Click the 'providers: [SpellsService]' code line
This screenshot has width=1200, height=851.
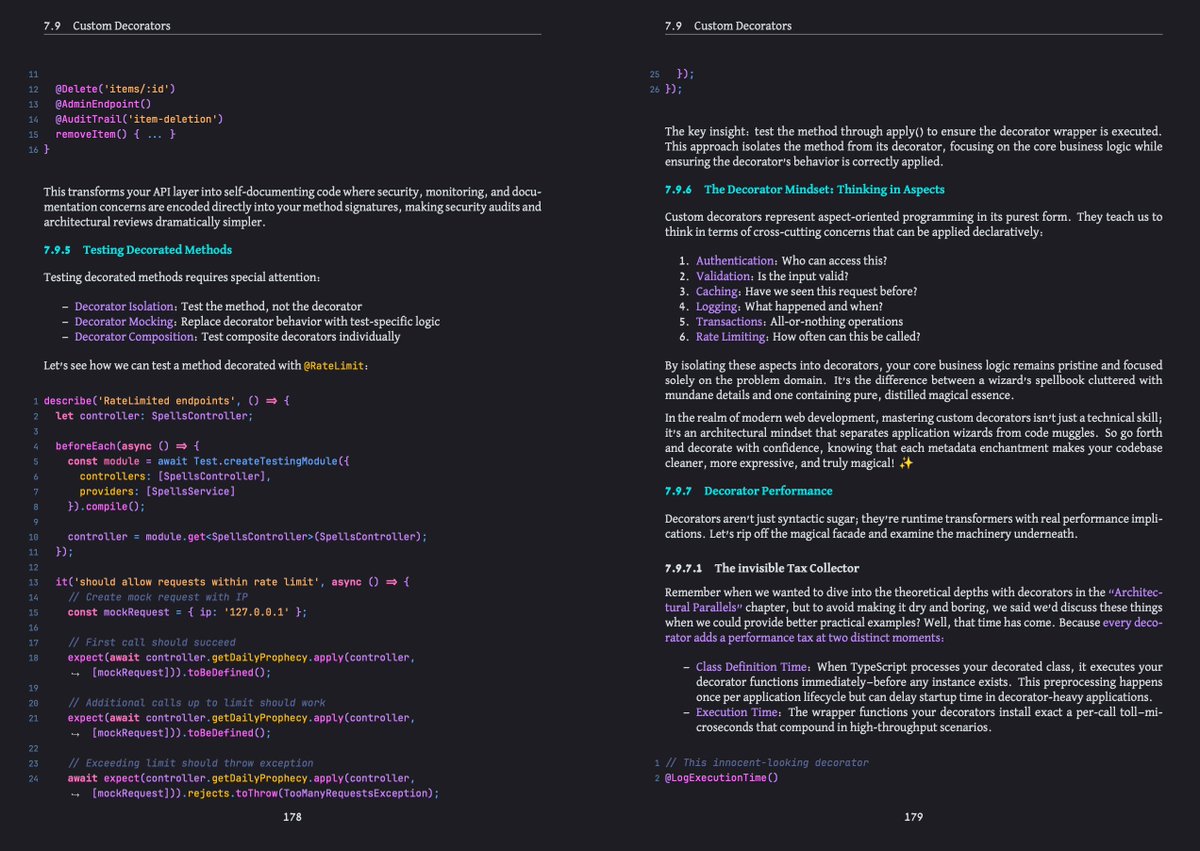[x=158, y=492]
